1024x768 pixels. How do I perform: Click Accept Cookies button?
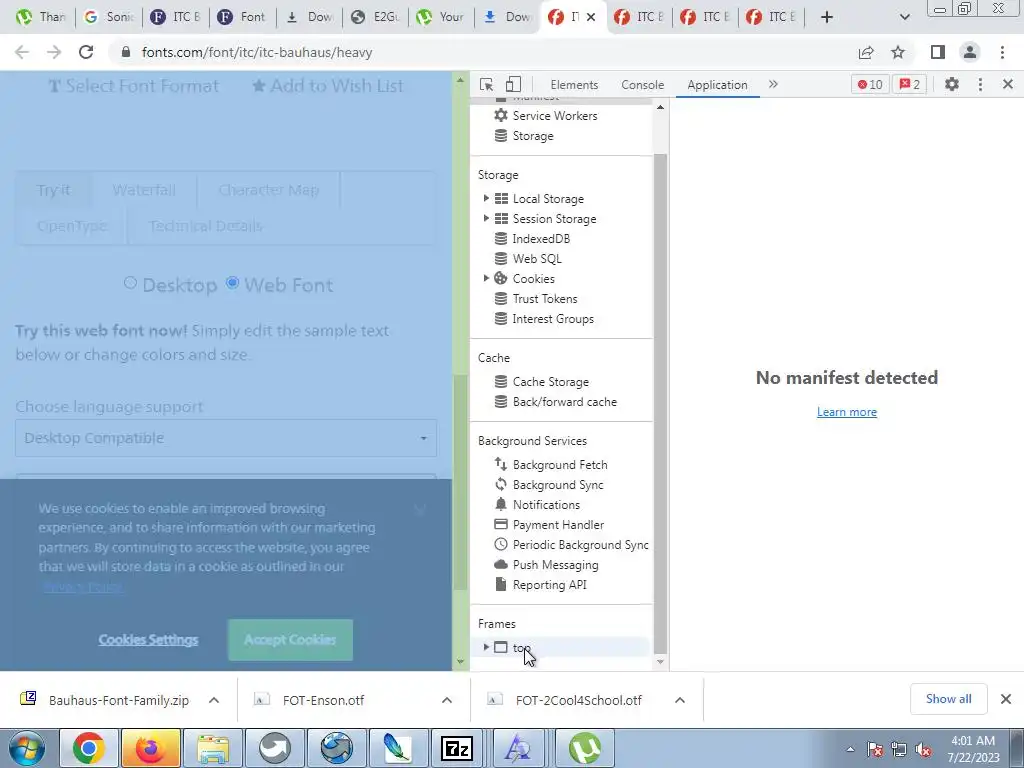tap(290, 640)
